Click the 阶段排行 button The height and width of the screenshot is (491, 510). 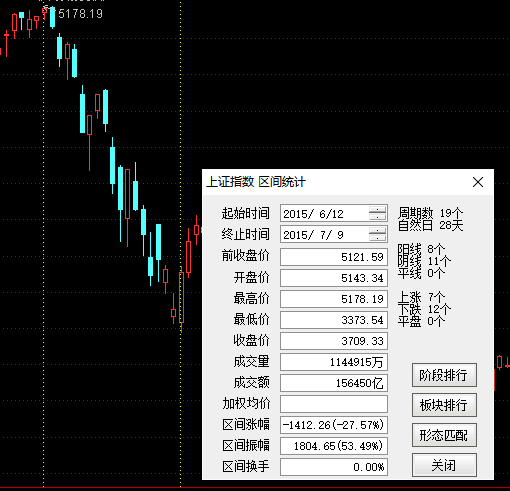point(444,375)
